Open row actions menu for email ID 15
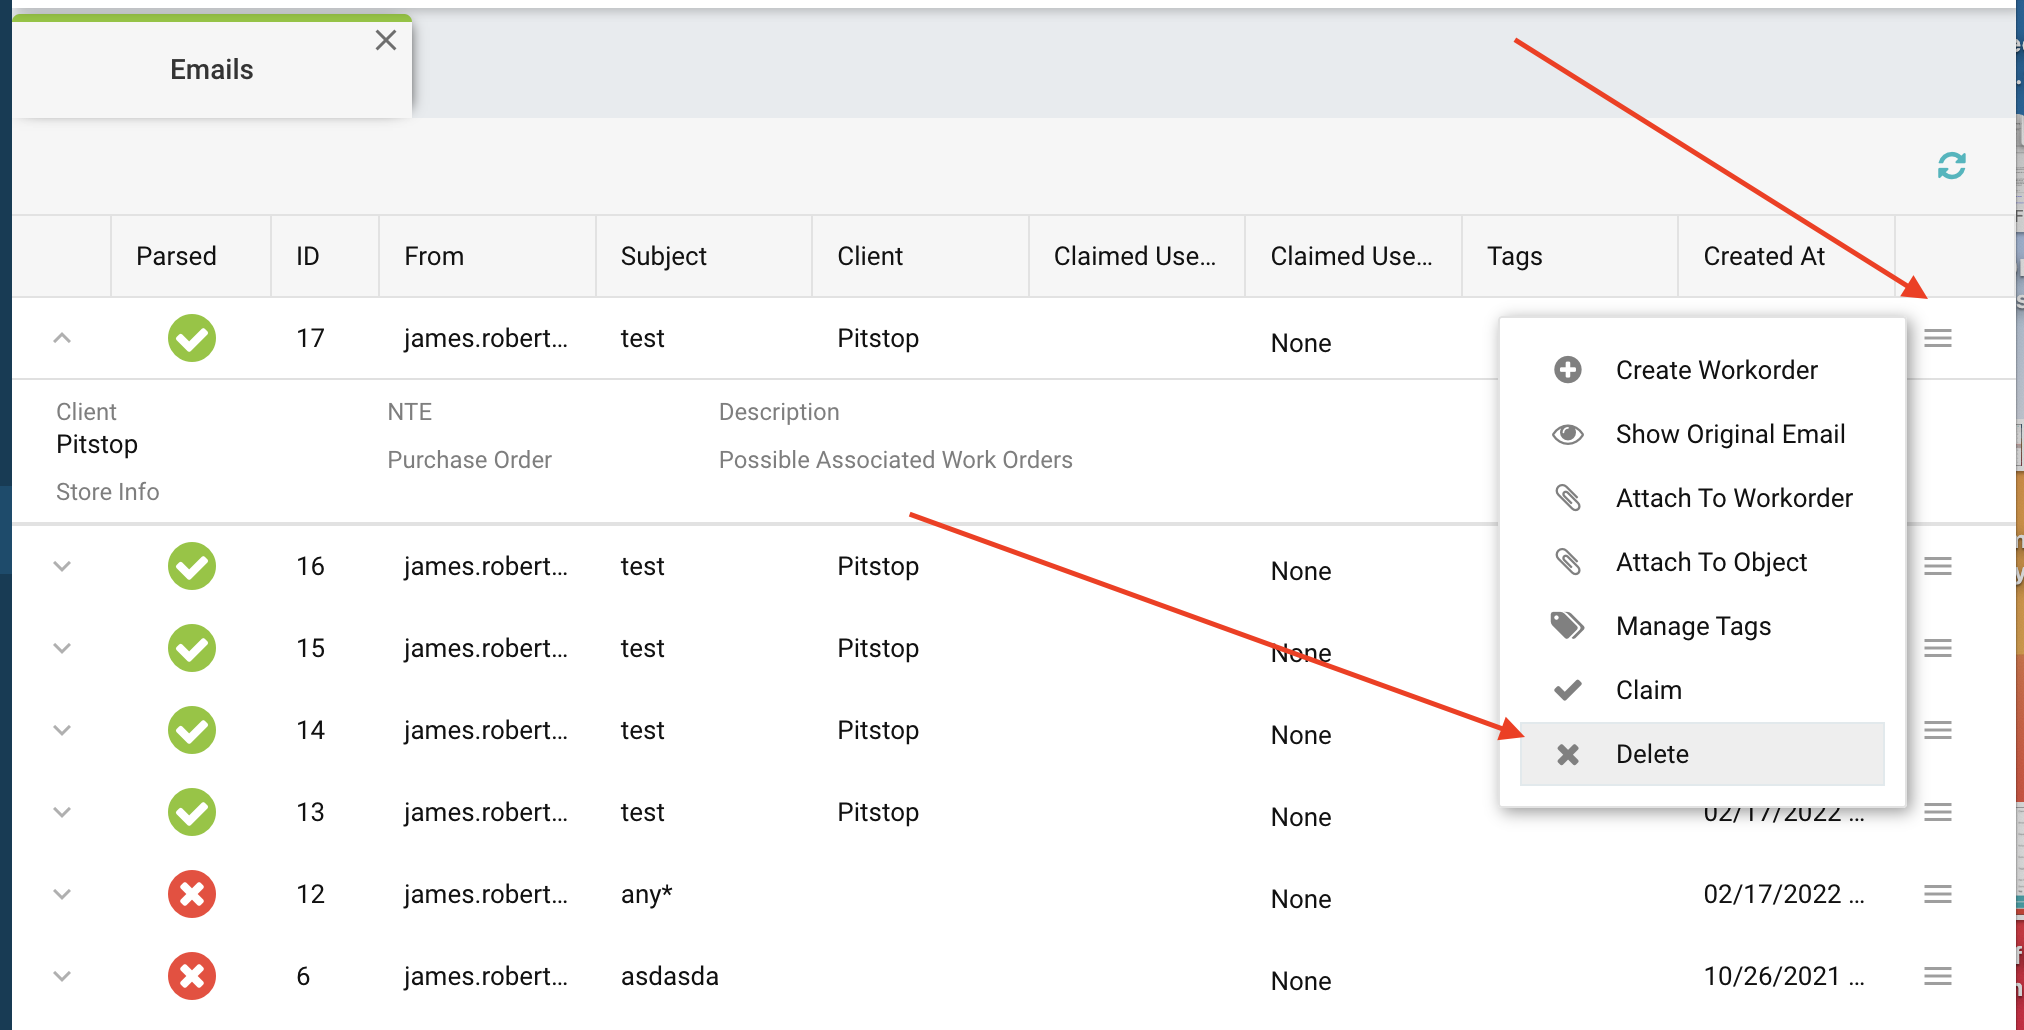Image resolution: width=2024 pixels, height=1030 pixels. (1937, 648)
